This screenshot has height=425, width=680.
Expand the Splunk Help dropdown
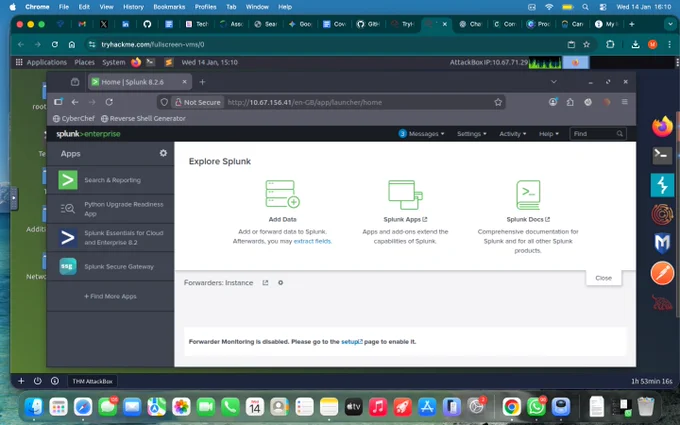pyautogui.click(x=549, y=134)
